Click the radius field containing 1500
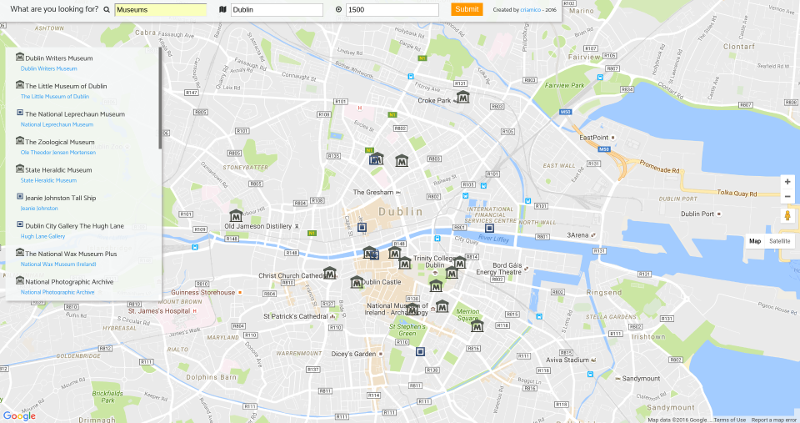The image size is (800, 423). click(x=392, y=10)
